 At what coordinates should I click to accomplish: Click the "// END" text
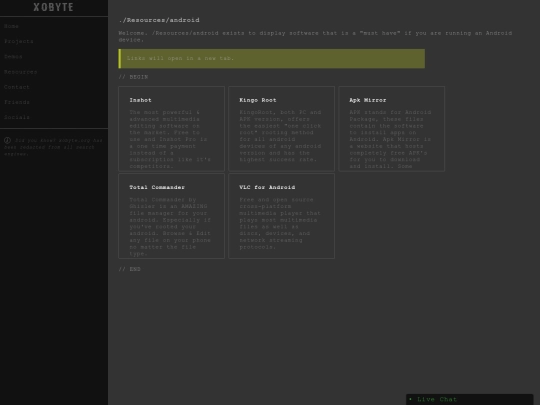click(x=129, y=269)
